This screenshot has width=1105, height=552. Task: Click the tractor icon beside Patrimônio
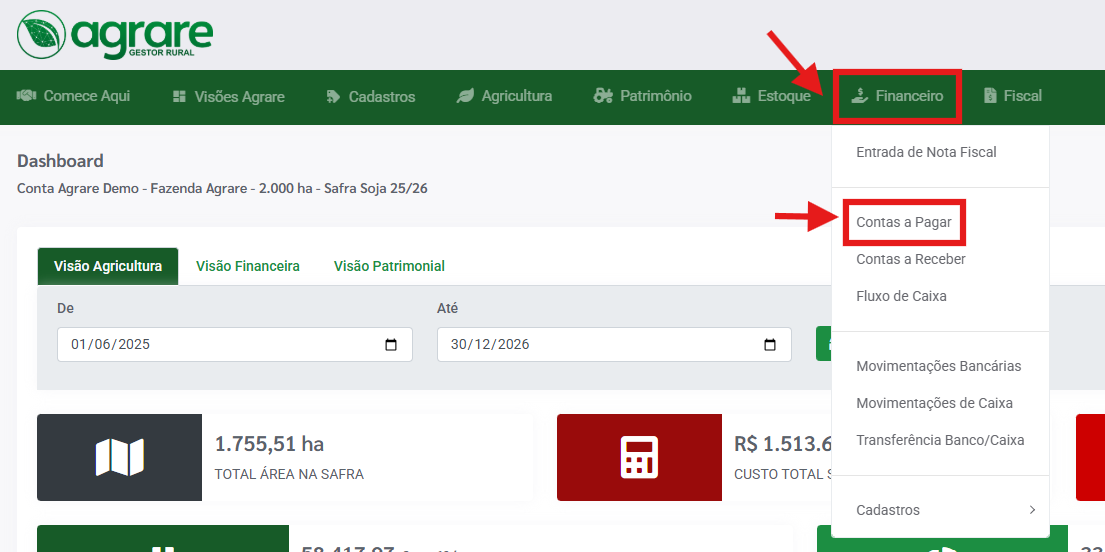click(x=603, y=96)
